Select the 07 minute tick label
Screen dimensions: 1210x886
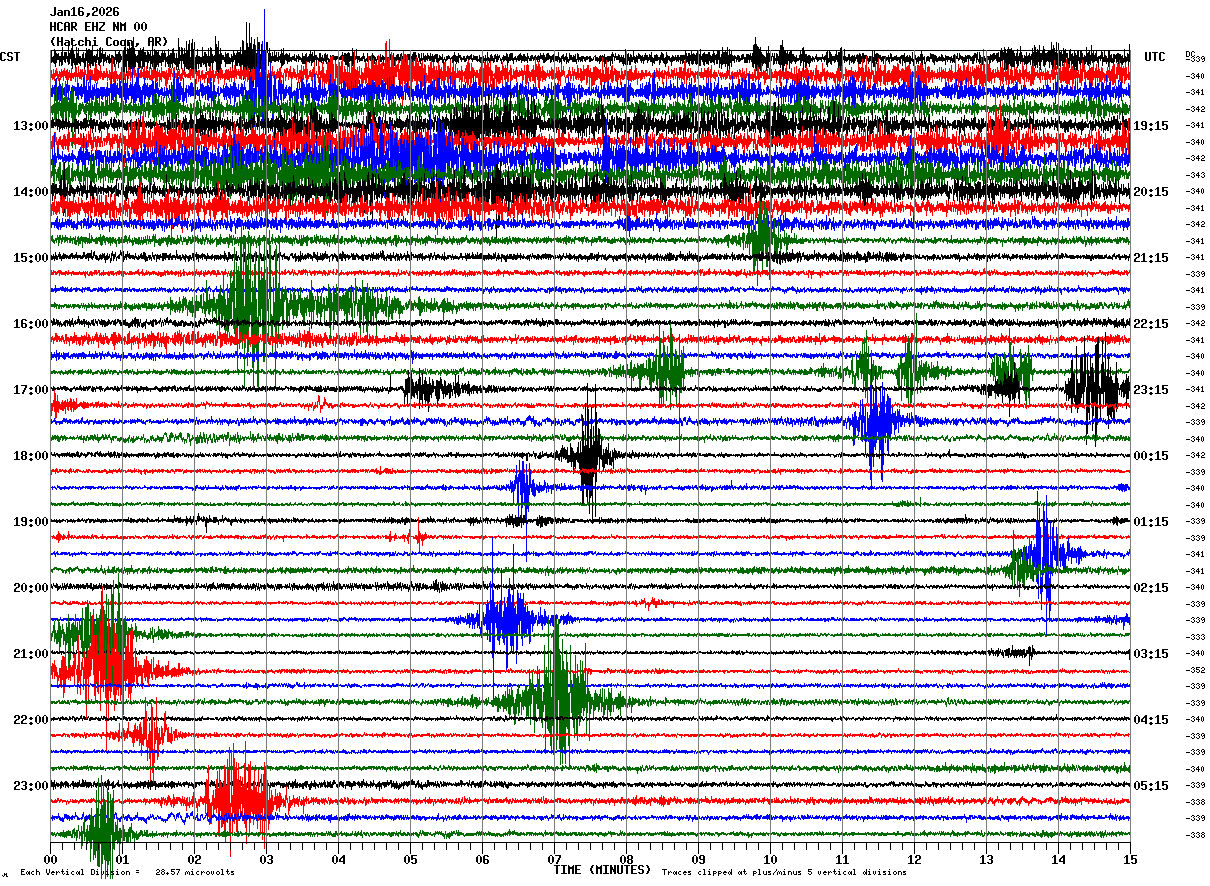click(554, 860)
